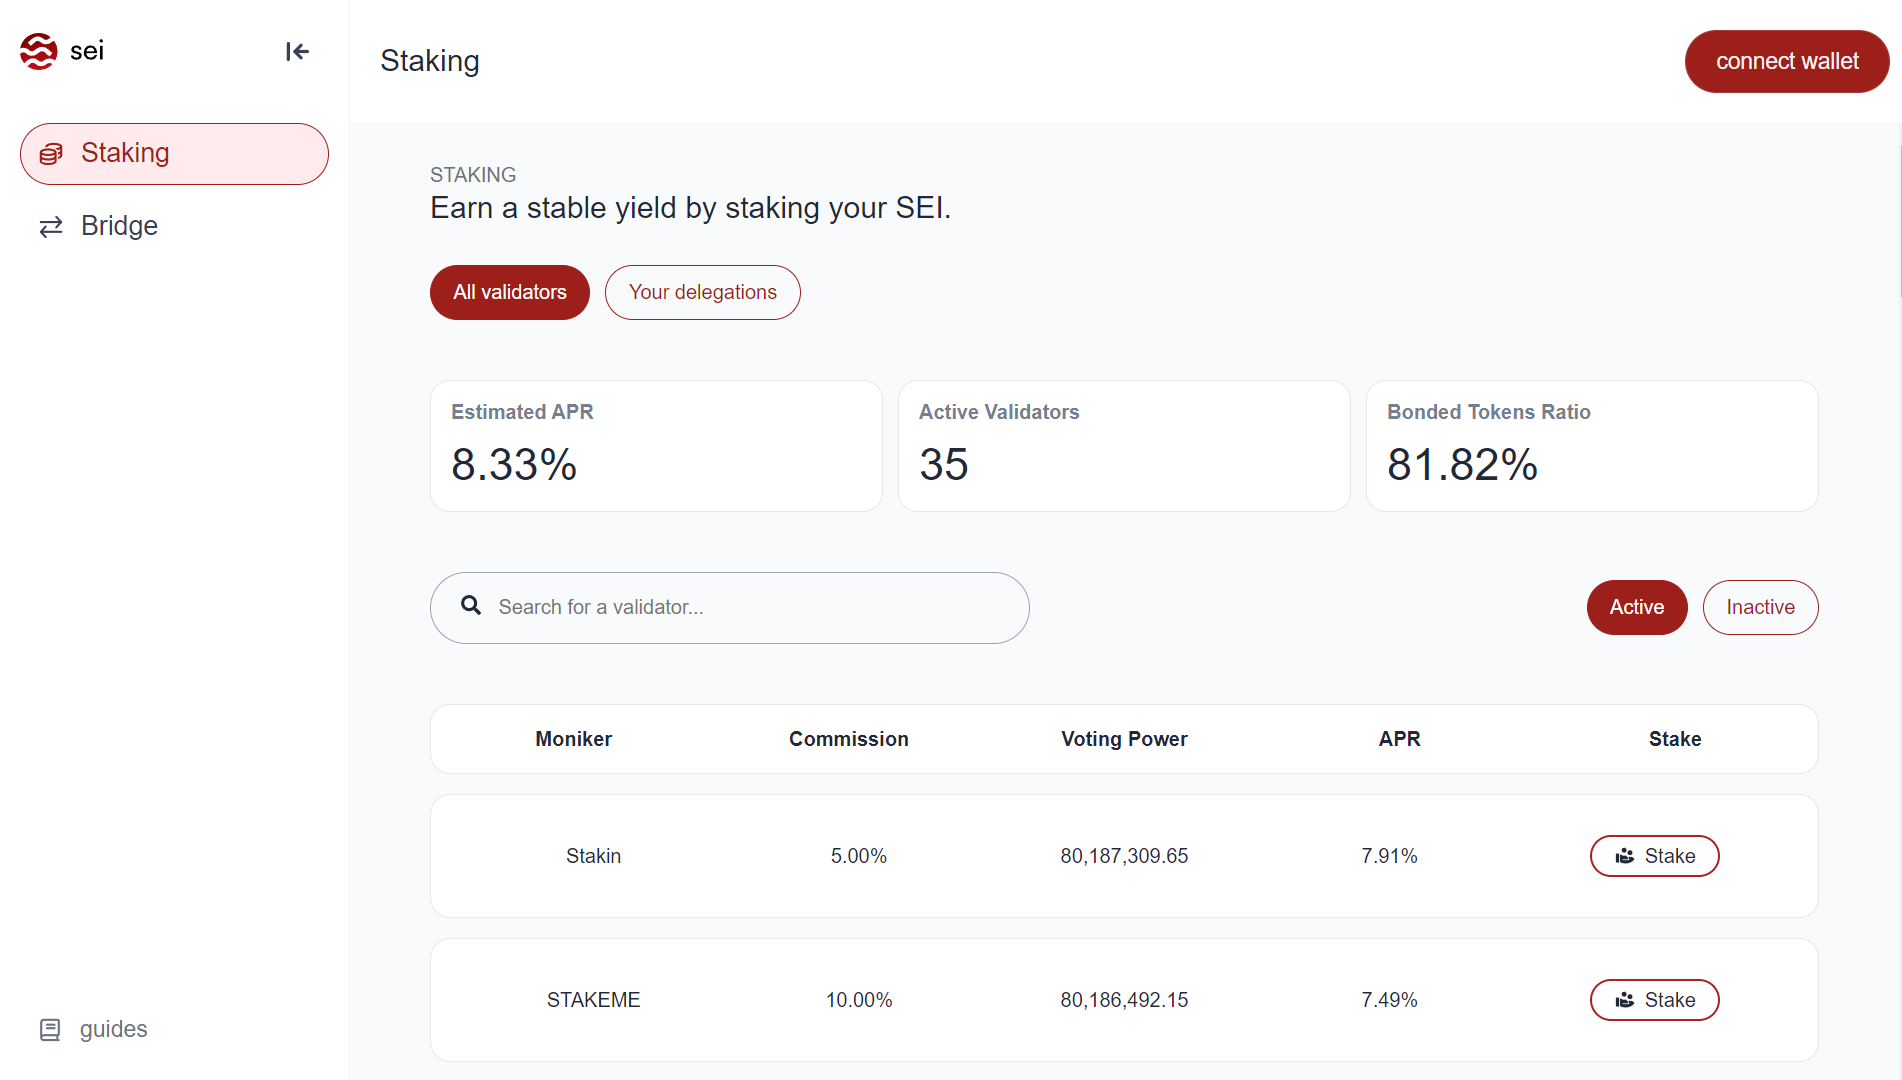Click the Bonded Tokens Ratio value 81.82%
Viewport: 1902px width, 1080px height.
click(1462, 464)
